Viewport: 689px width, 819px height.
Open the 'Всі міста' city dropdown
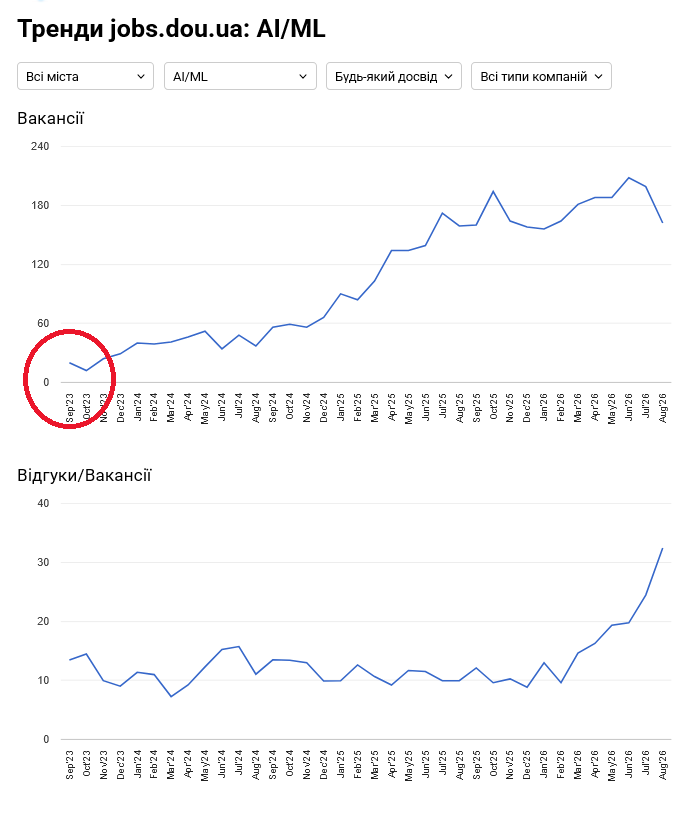coord(85,76)
